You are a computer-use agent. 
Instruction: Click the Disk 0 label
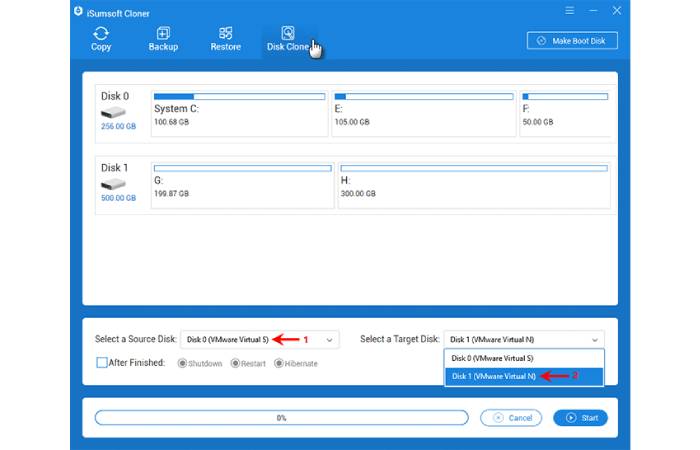click(115, 96)
